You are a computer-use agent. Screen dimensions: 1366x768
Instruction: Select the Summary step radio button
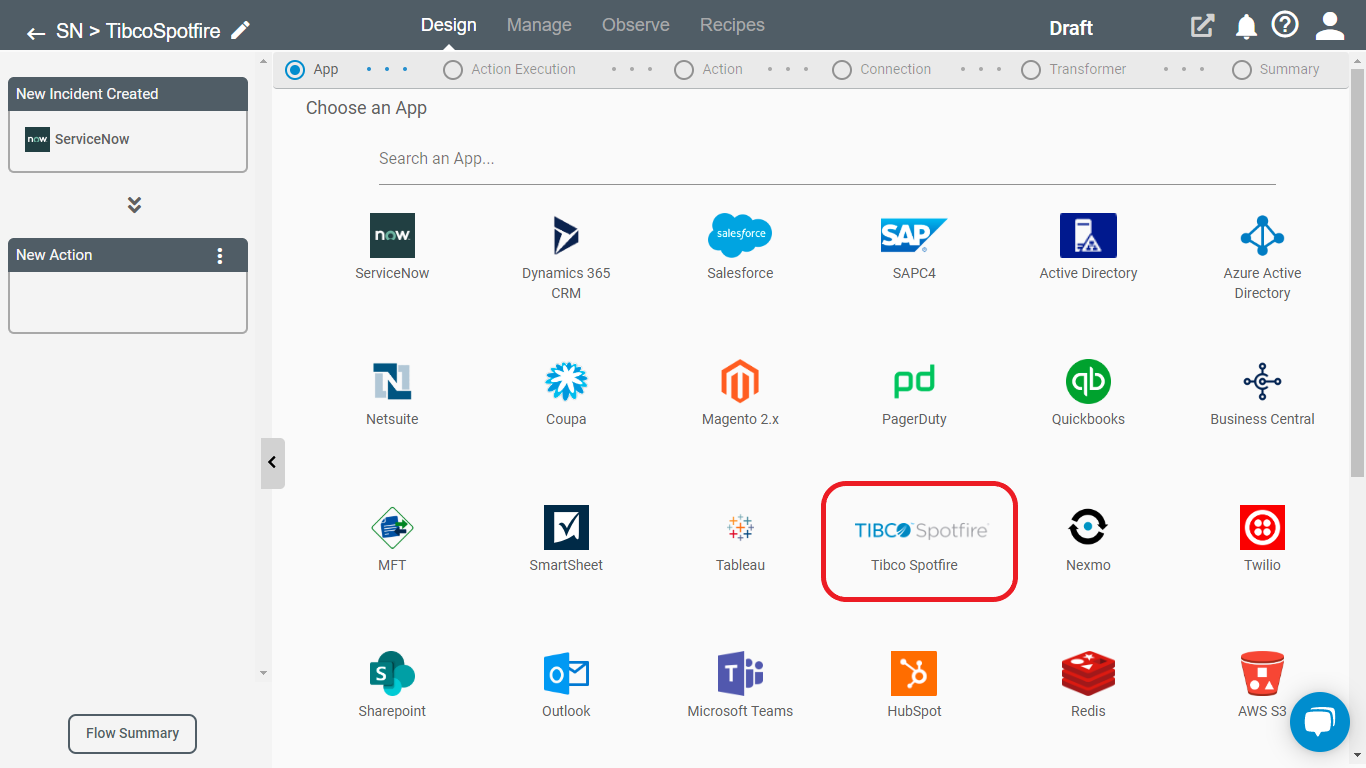(1242, 70)
